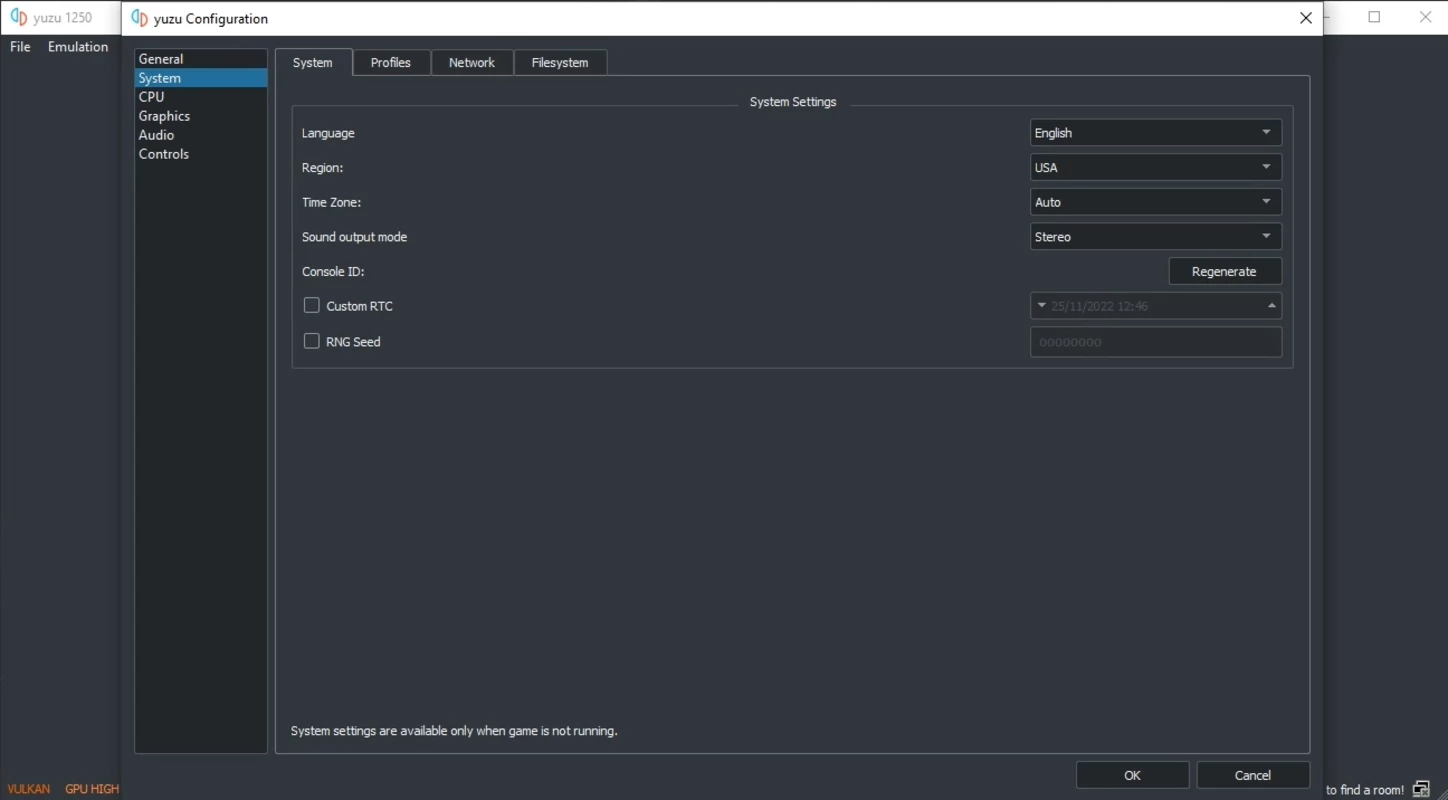Select Controls in the settings list
Viewport: 1448px width, 800px height.
tap(201, 154)
